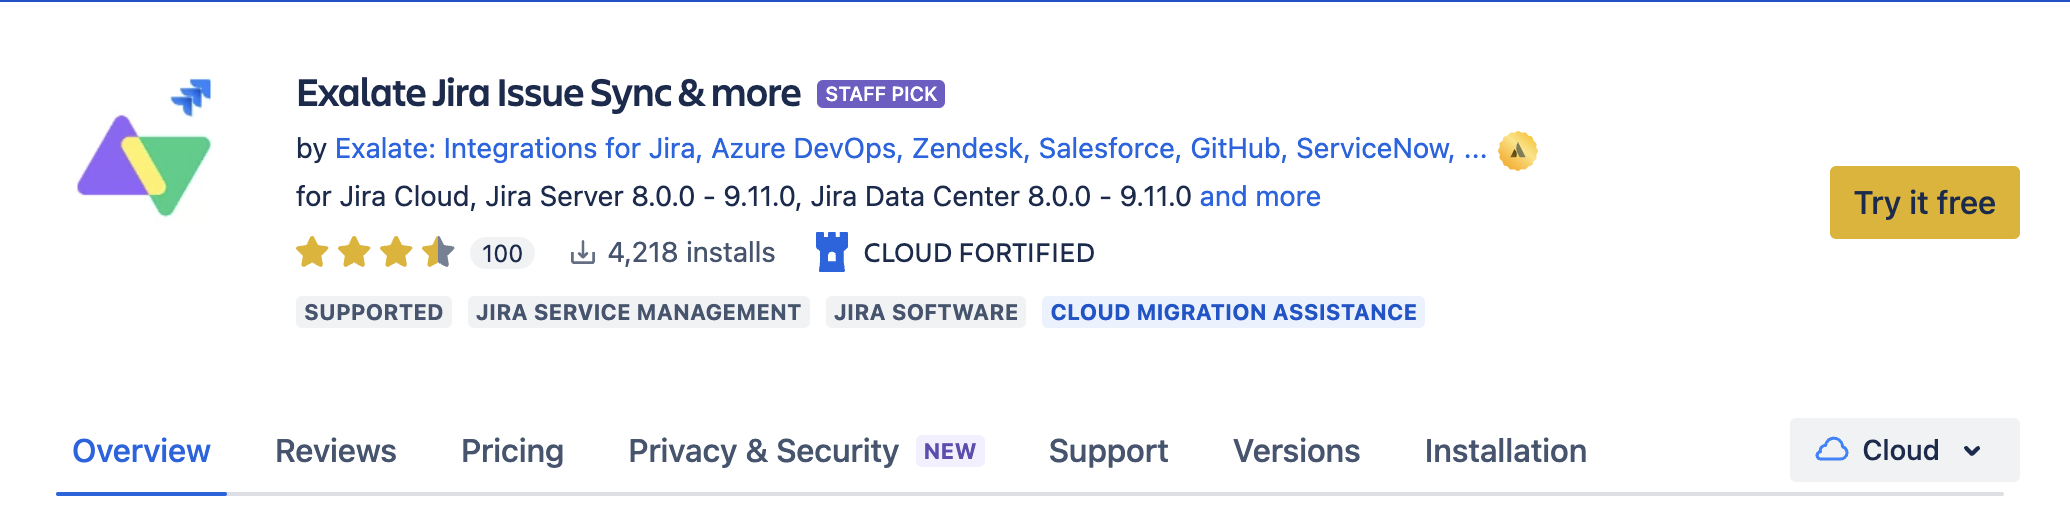
Task: Click the Cloud Fortified castle icon
Action: coord(831,252)
